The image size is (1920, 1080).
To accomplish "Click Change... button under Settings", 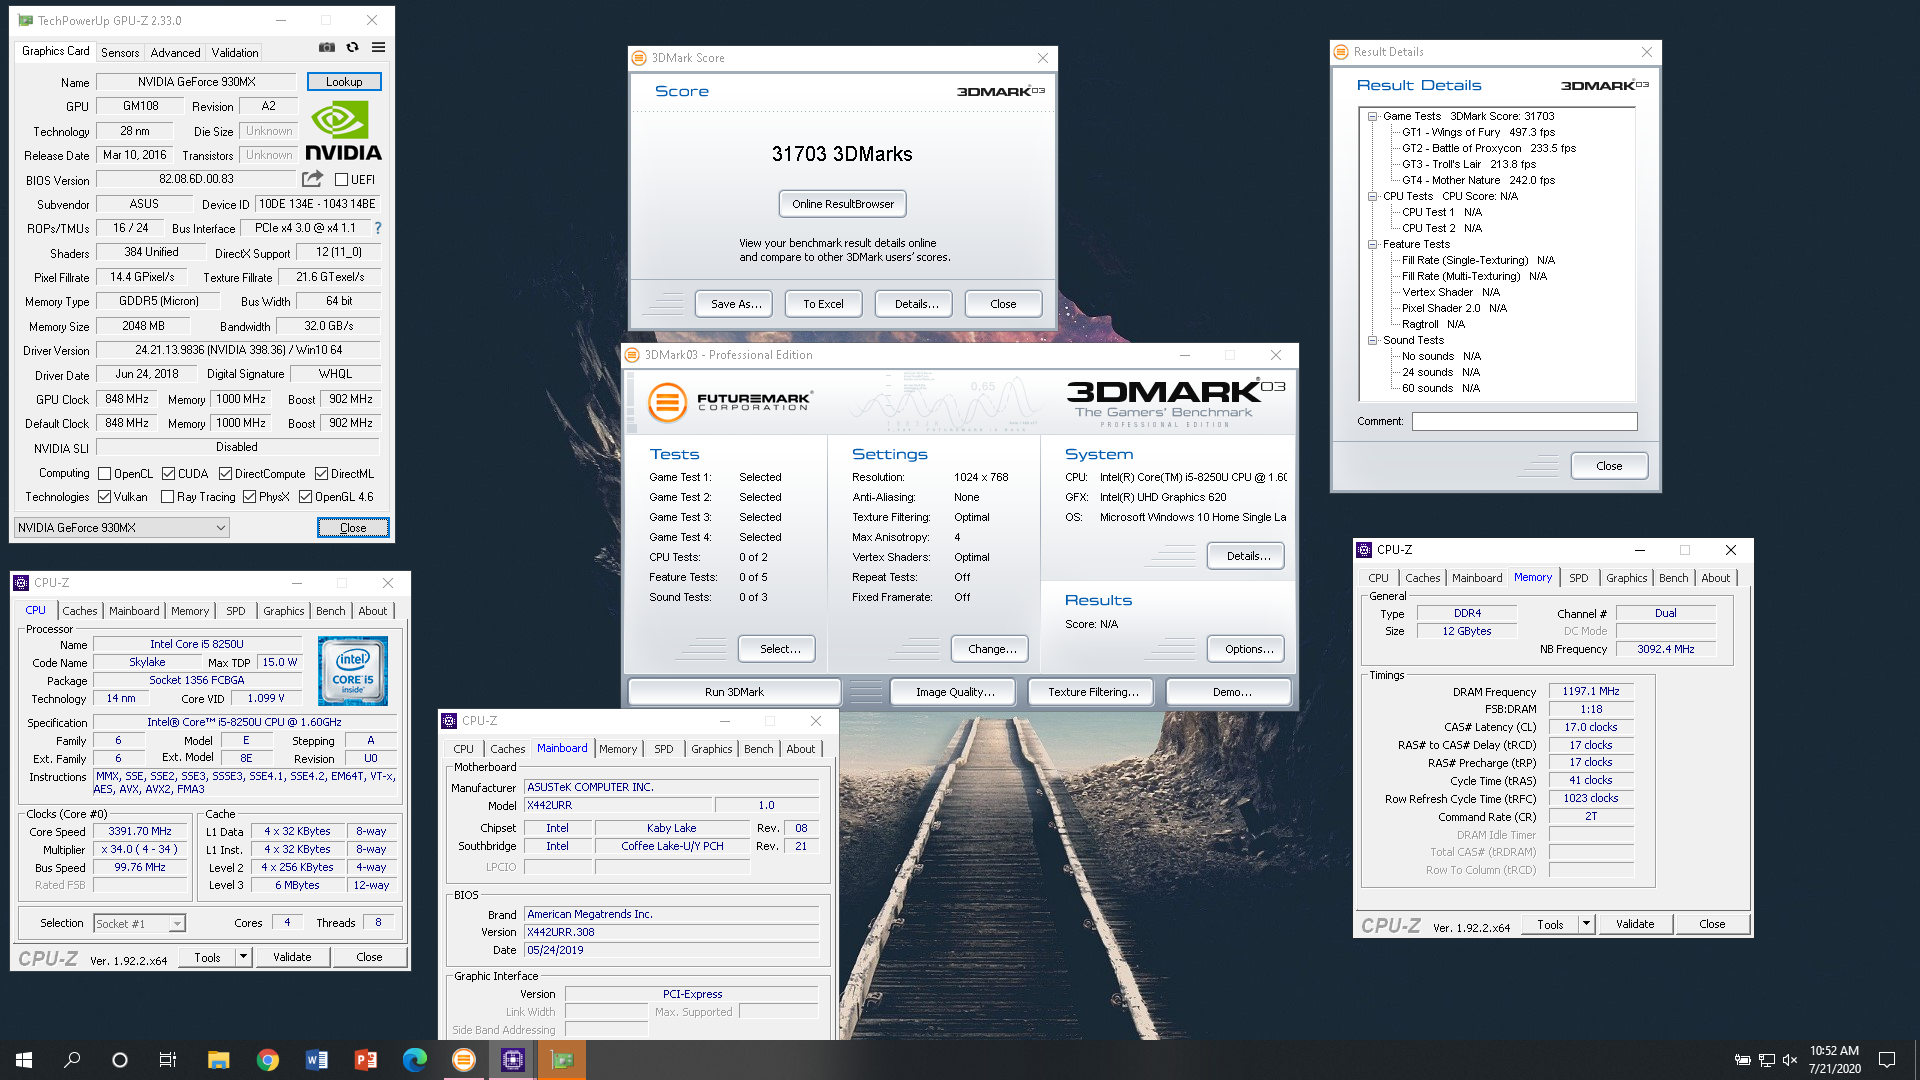I will [x=992, y=649].
